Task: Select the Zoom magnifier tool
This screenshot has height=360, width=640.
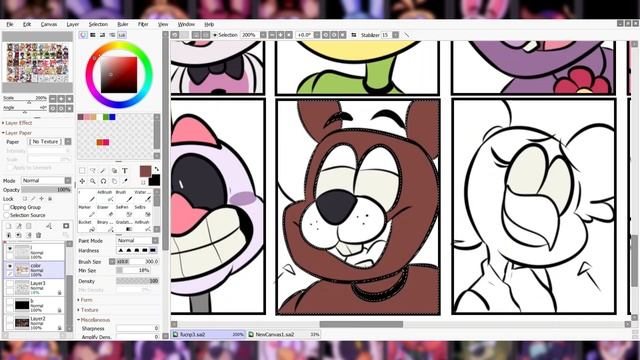Action: [x=93, y=181]
